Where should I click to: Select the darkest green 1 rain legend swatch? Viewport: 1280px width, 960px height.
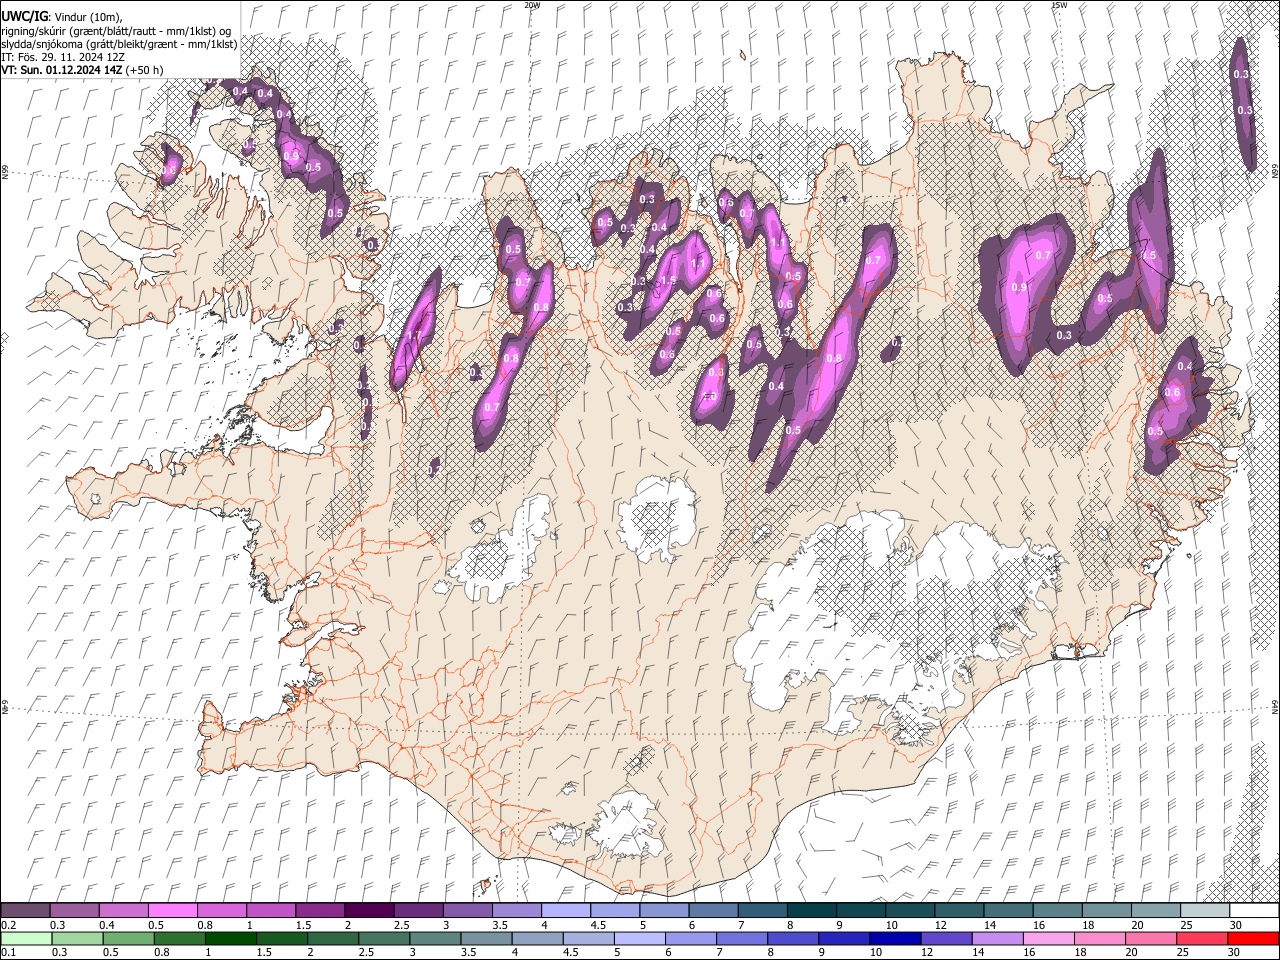tap(231, 938)
